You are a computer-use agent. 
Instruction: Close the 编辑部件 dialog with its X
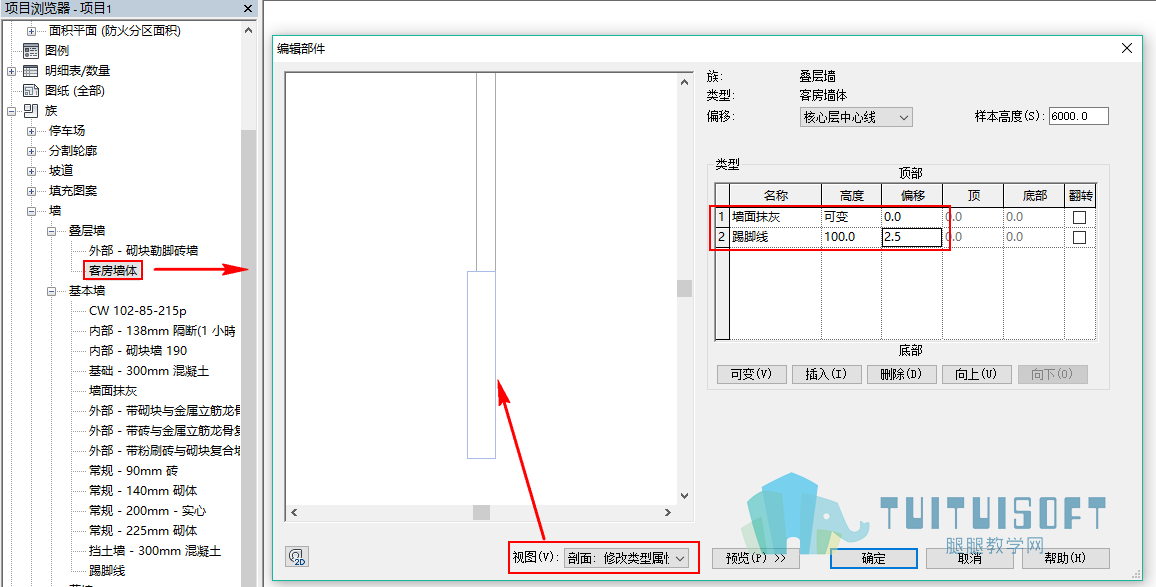[1127, 49]
